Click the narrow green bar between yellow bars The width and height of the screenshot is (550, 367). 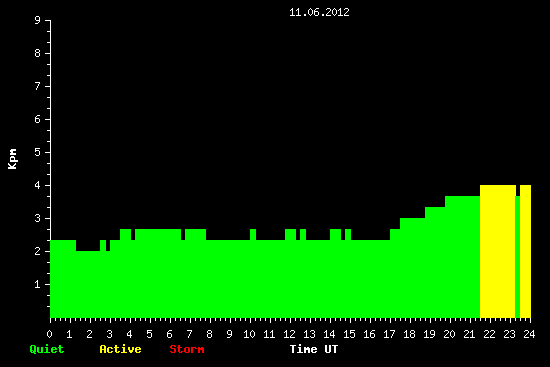point(518,257)
